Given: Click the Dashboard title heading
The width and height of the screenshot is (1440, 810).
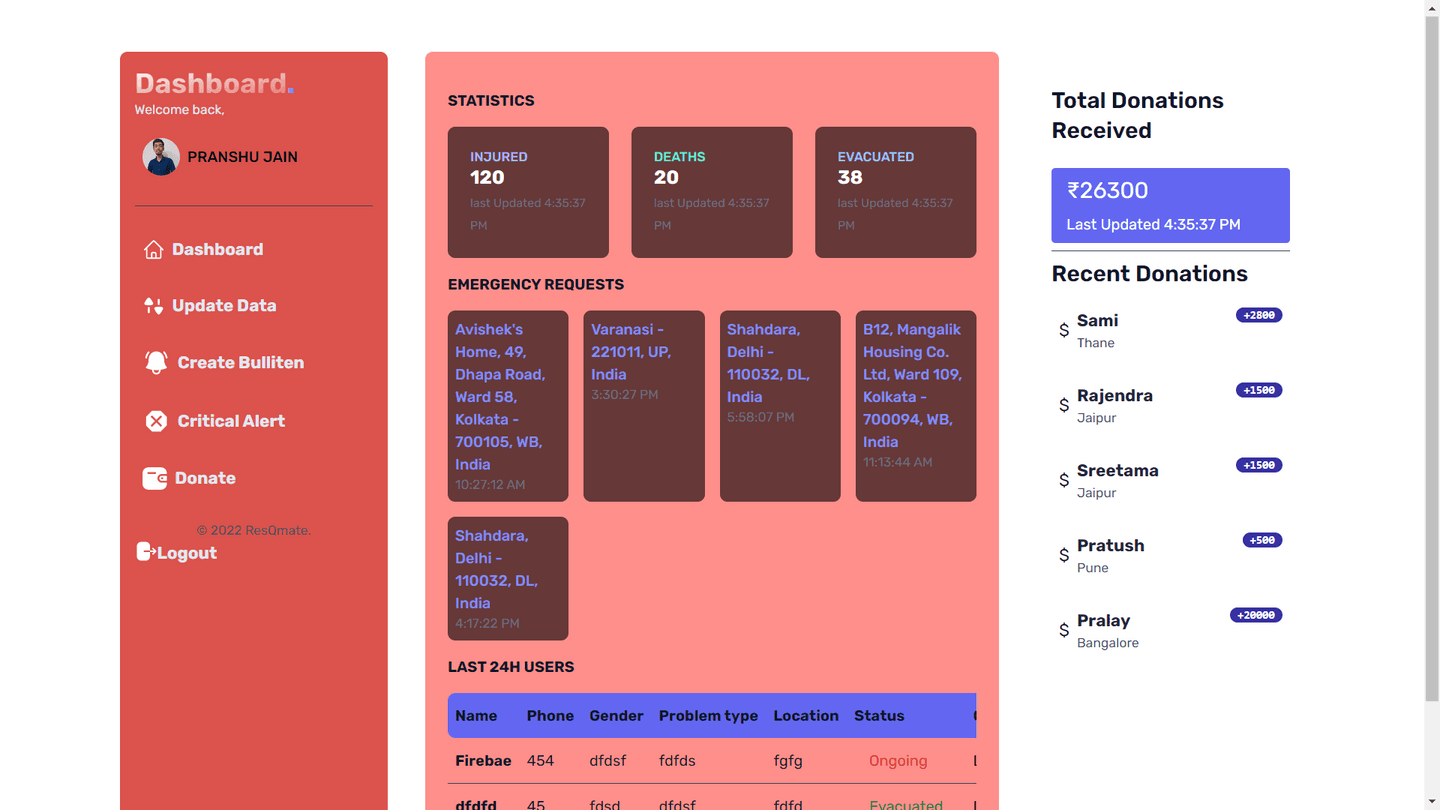Looking at the screenshot, I should [214, 83].
